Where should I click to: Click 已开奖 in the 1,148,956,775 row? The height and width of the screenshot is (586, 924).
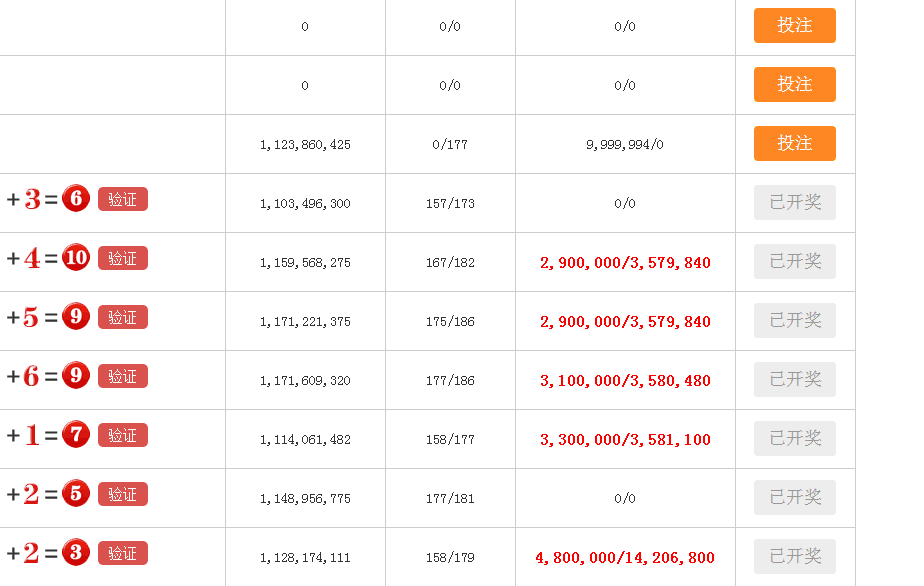pyautogui.click(x=795, y=497)
